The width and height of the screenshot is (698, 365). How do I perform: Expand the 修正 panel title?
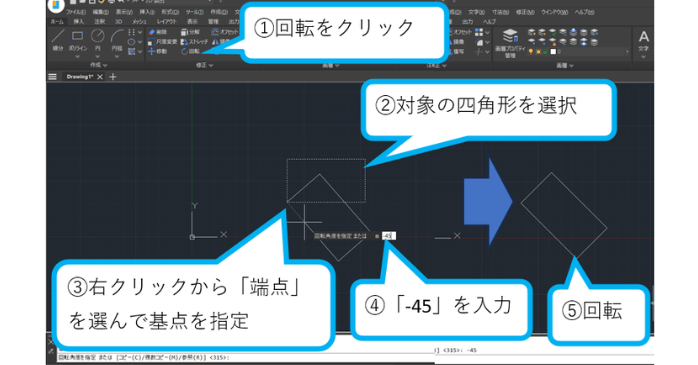point(204,65)
